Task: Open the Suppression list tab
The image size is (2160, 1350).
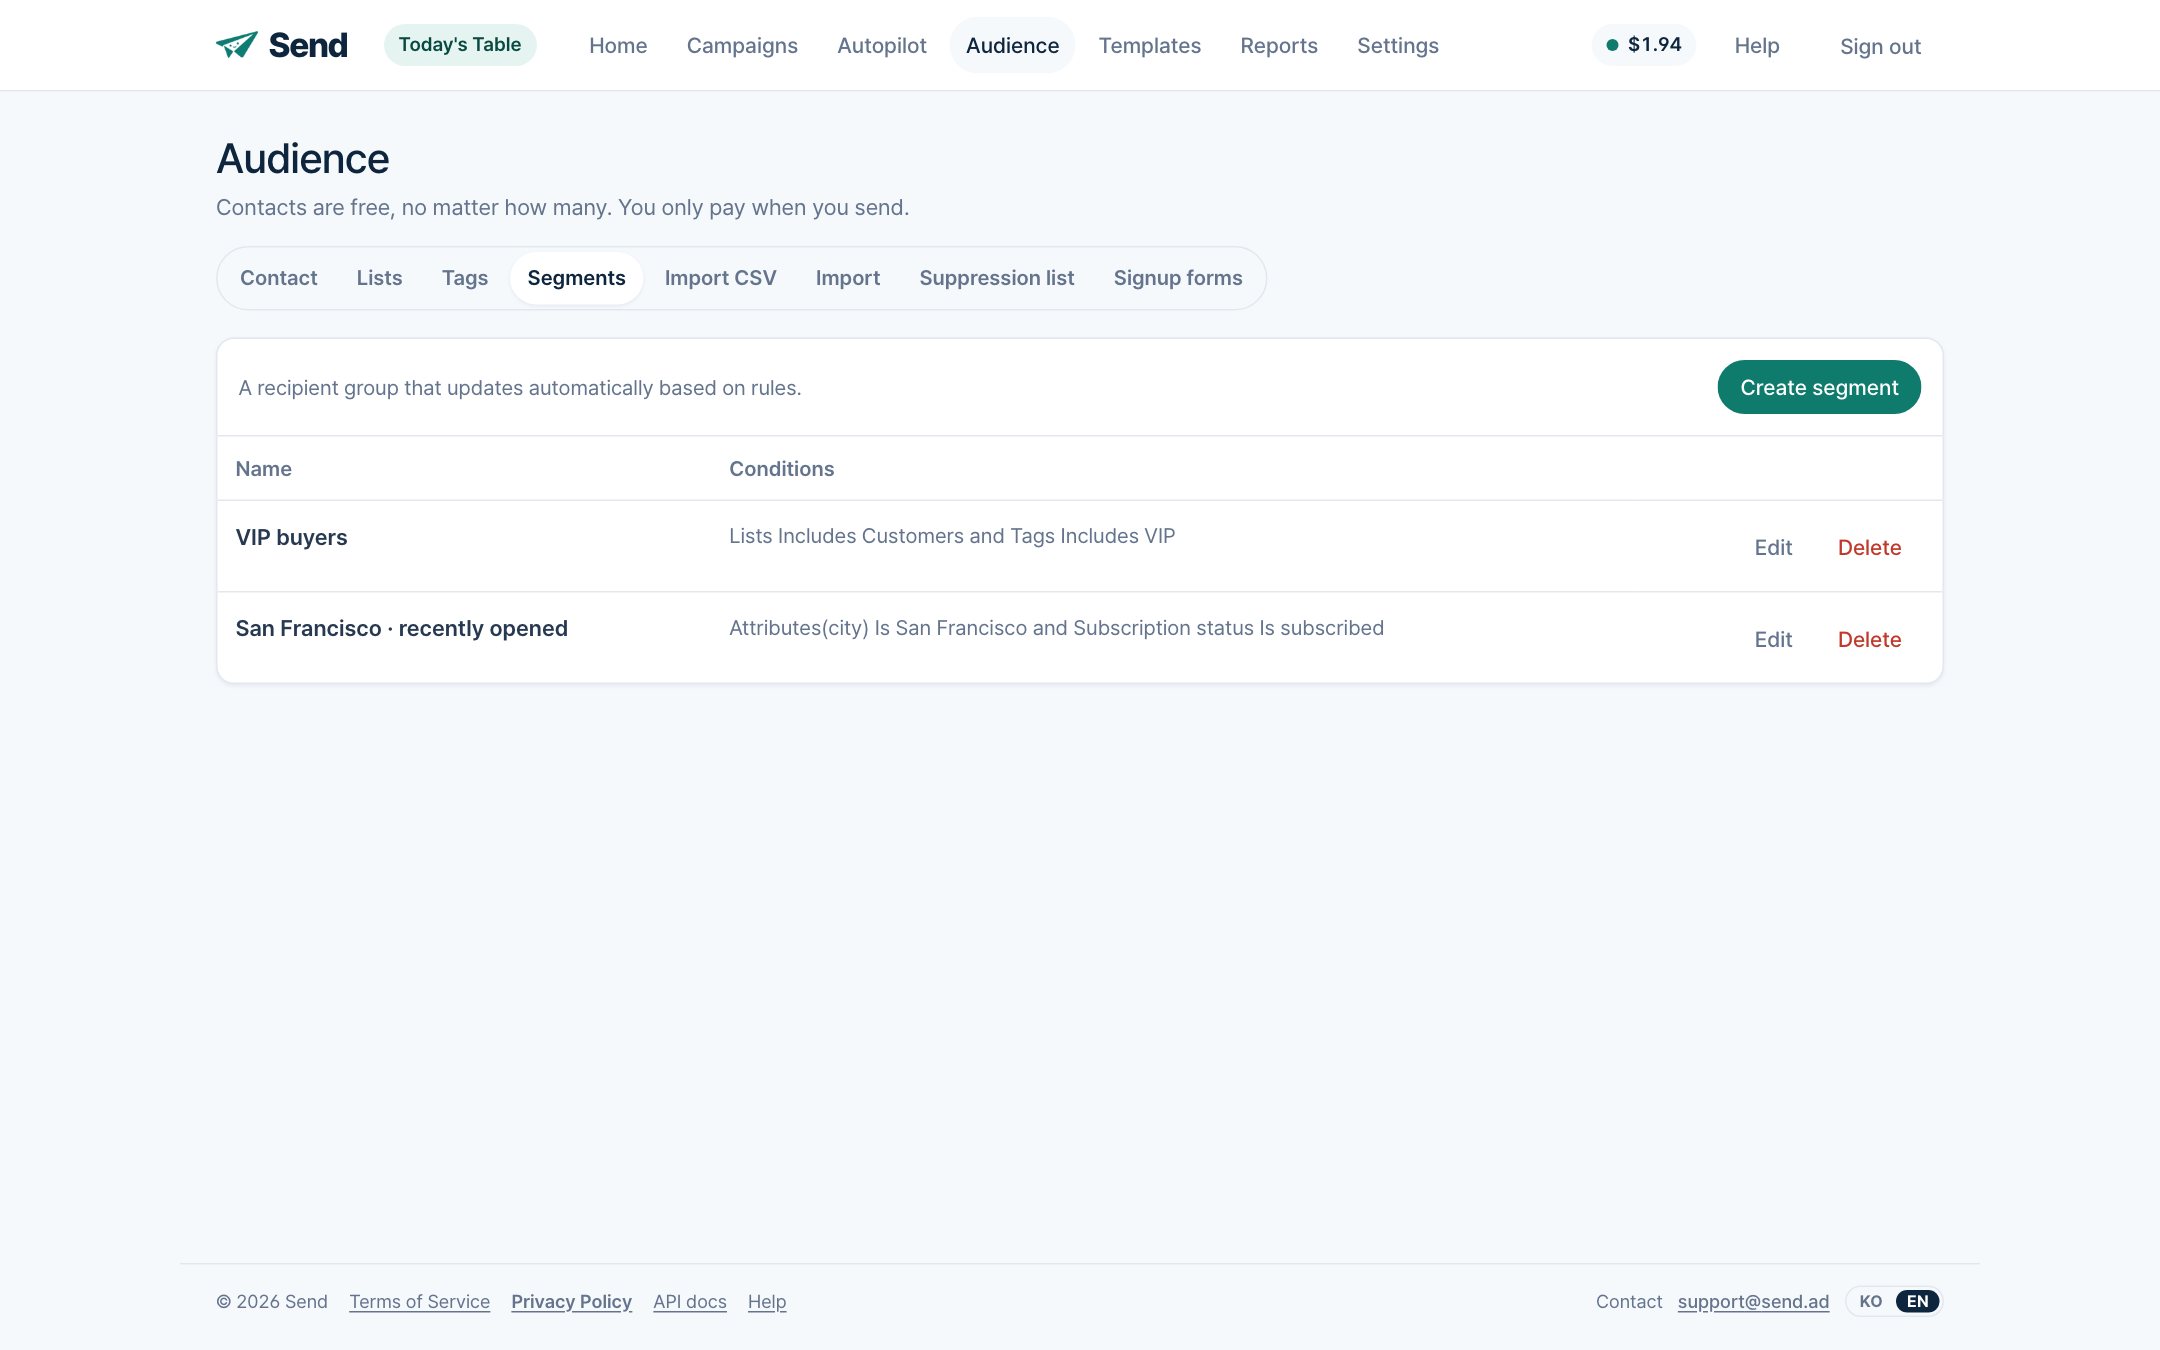Action: click(996, 278)
